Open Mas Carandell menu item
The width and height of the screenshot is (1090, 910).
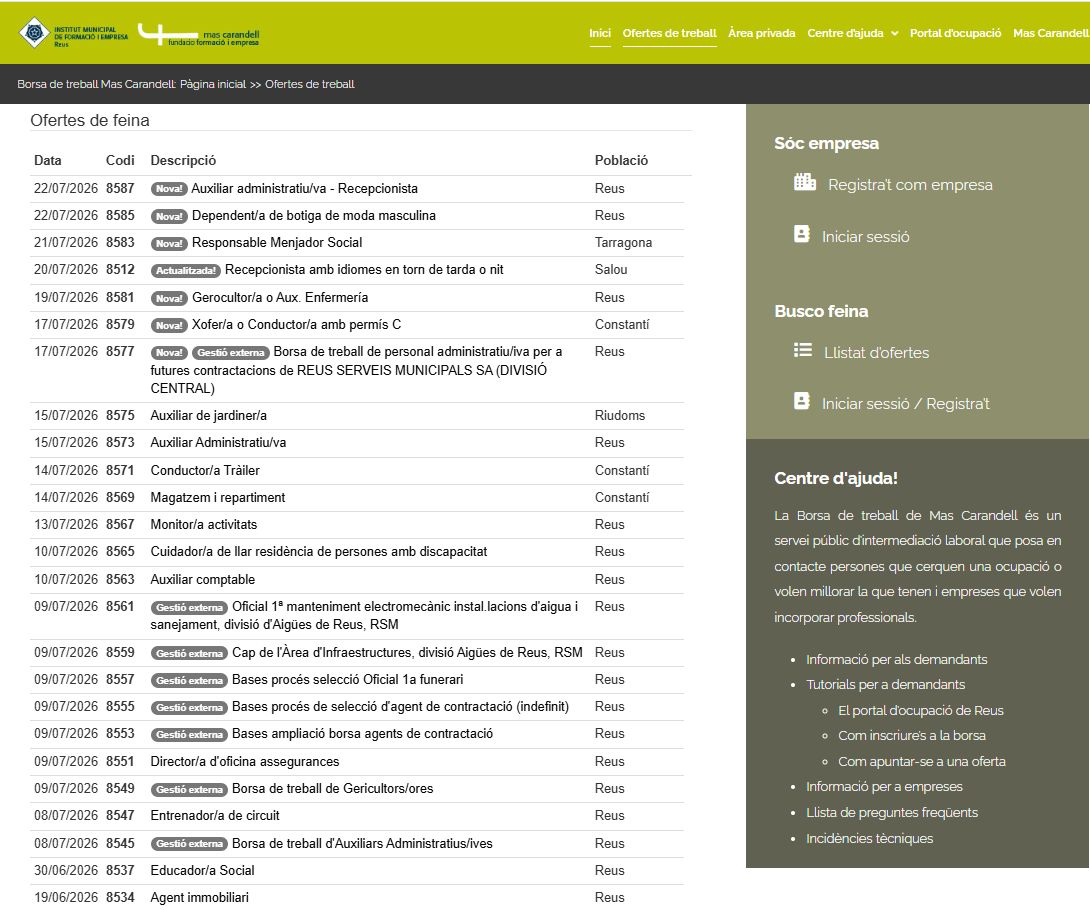[x=1051, y=33]
